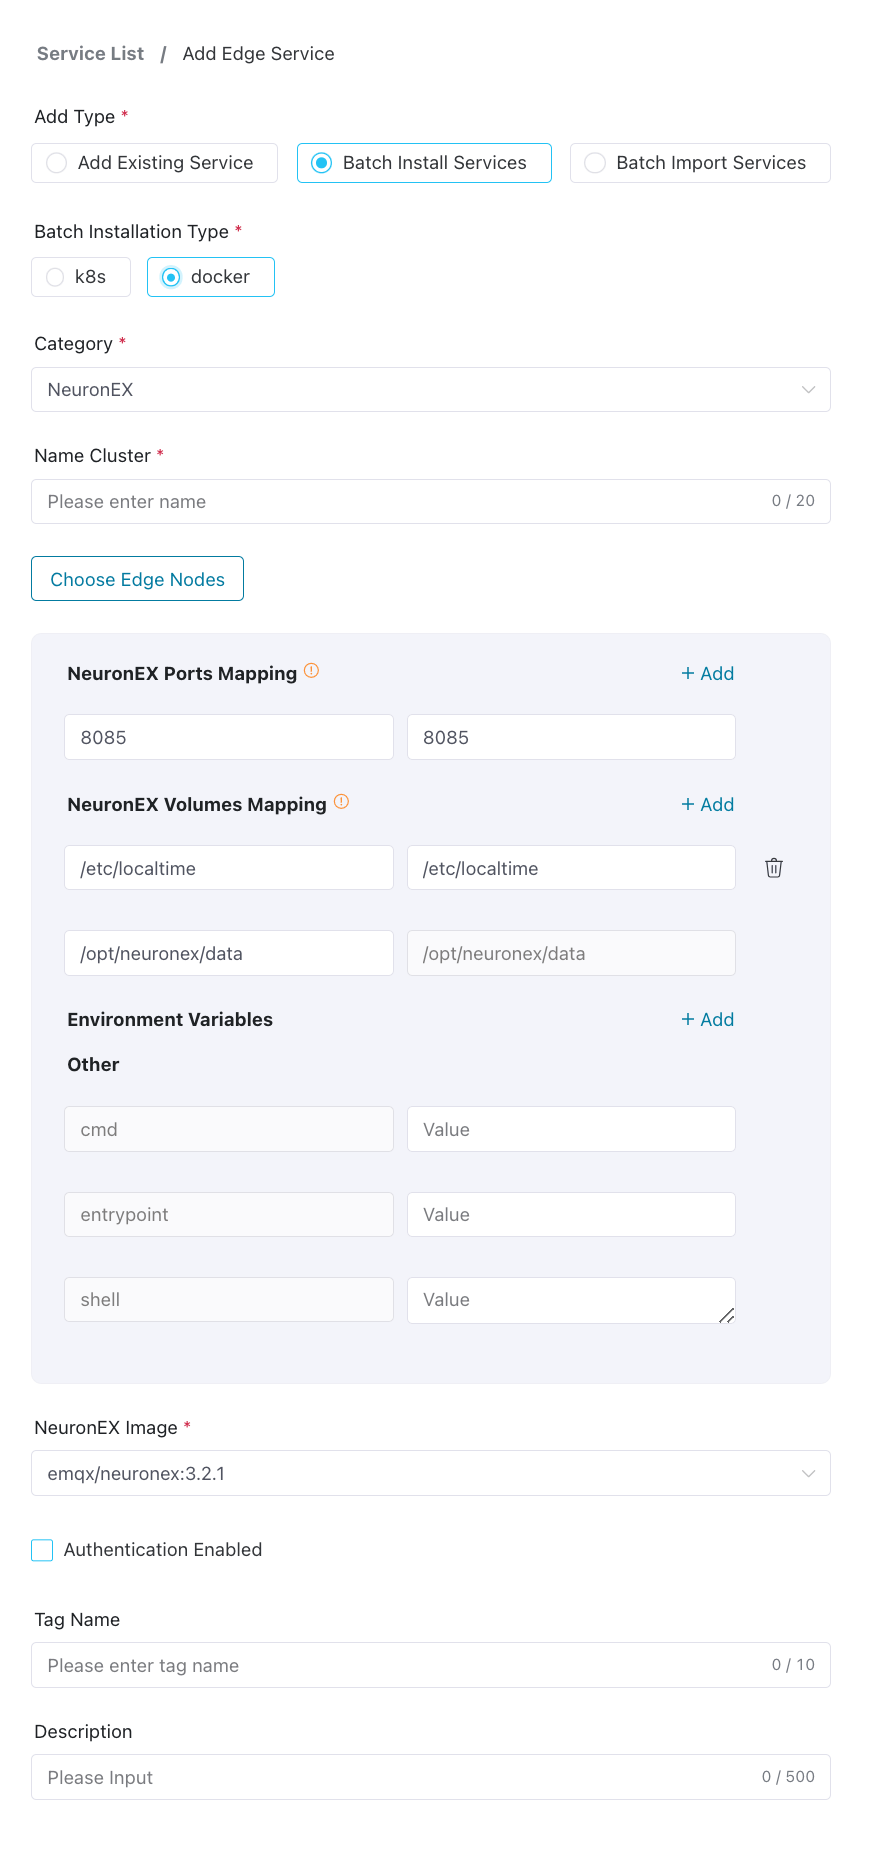Screen dimensions: 878x1852
Task: Focus the Name Cluster input field
Action: 400,502
